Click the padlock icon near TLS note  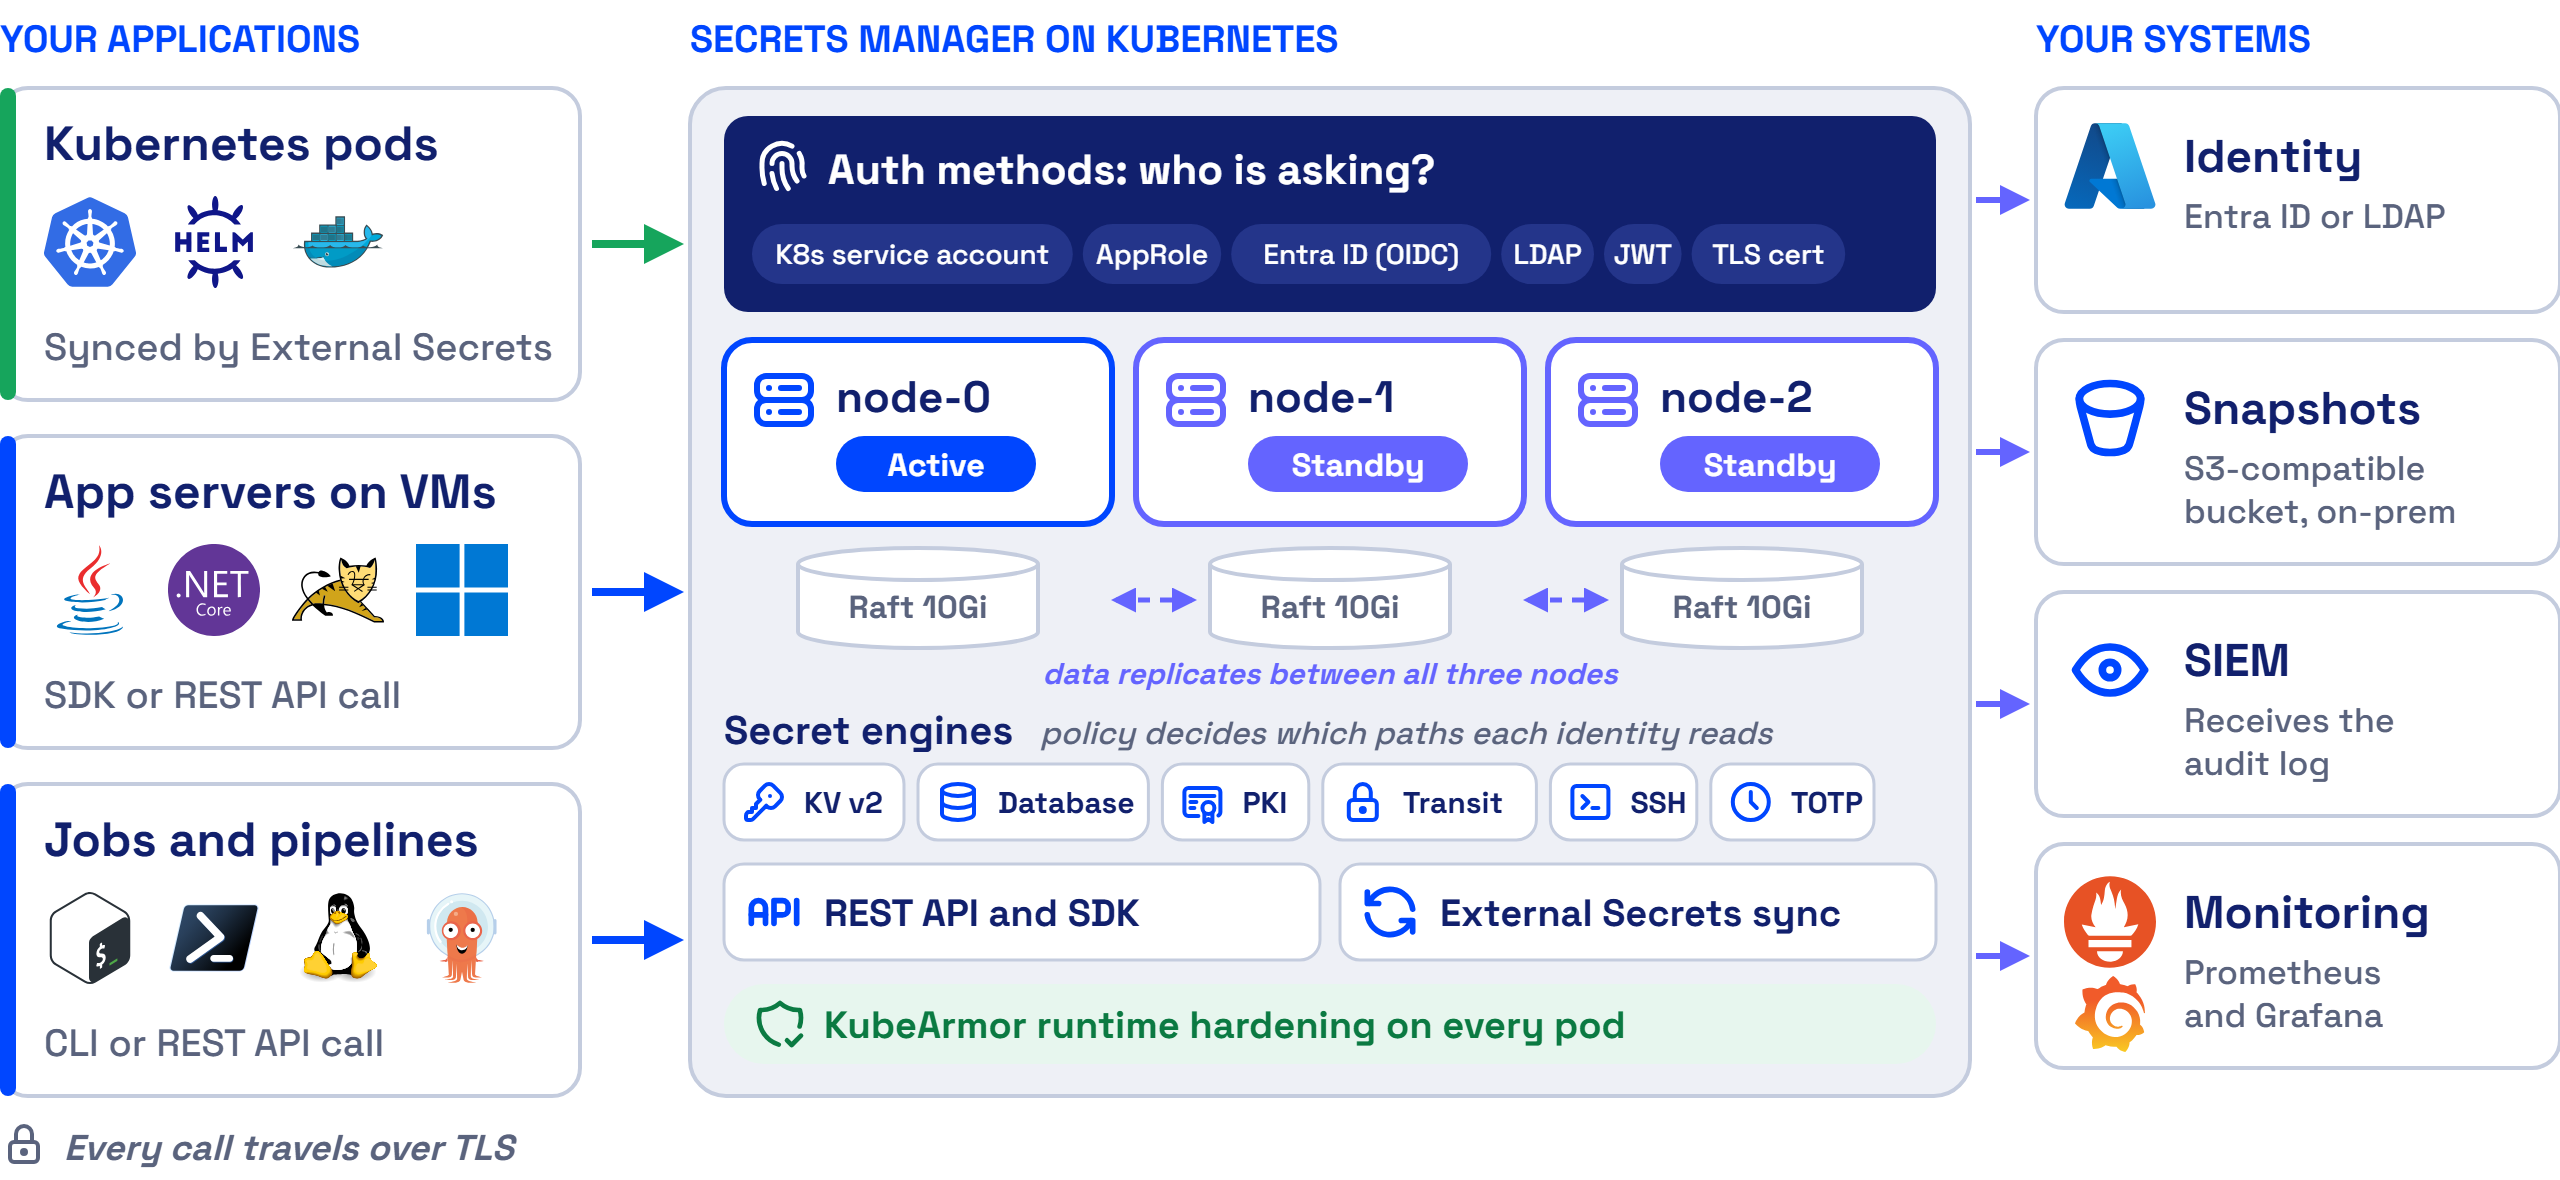(x=24, y=1144)
